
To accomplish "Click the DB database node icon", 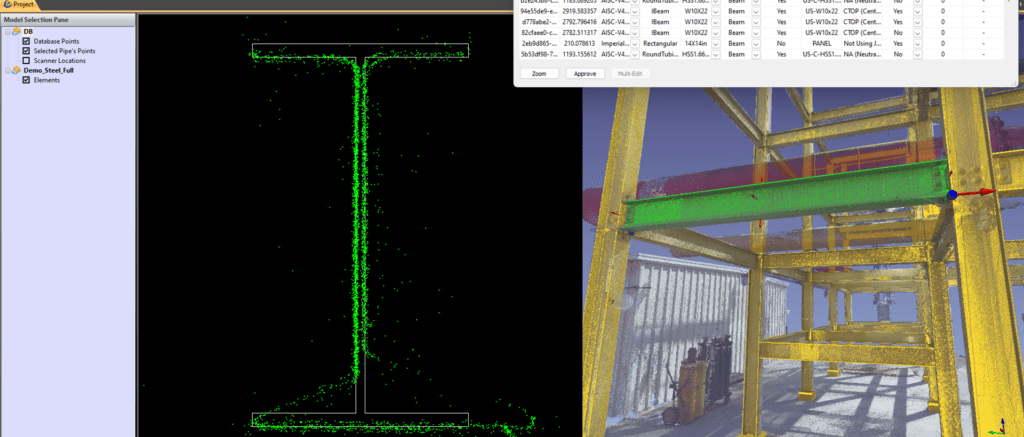I will [x=16, y=31].
